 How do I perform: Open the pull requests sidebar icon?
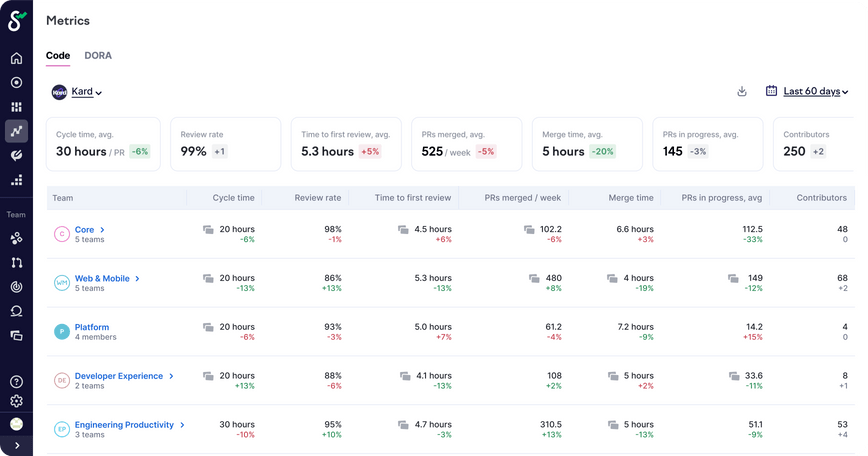coord(17,262)
